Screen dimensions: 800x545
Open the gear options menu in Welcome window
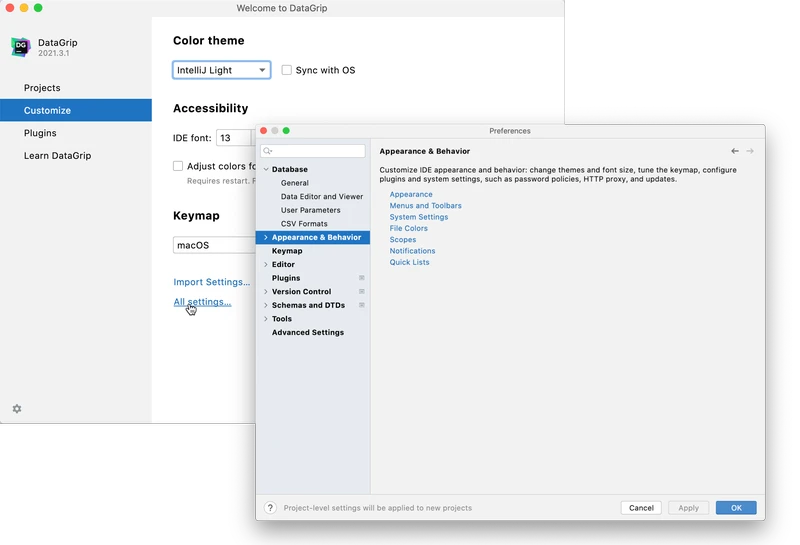pos(17,409)
